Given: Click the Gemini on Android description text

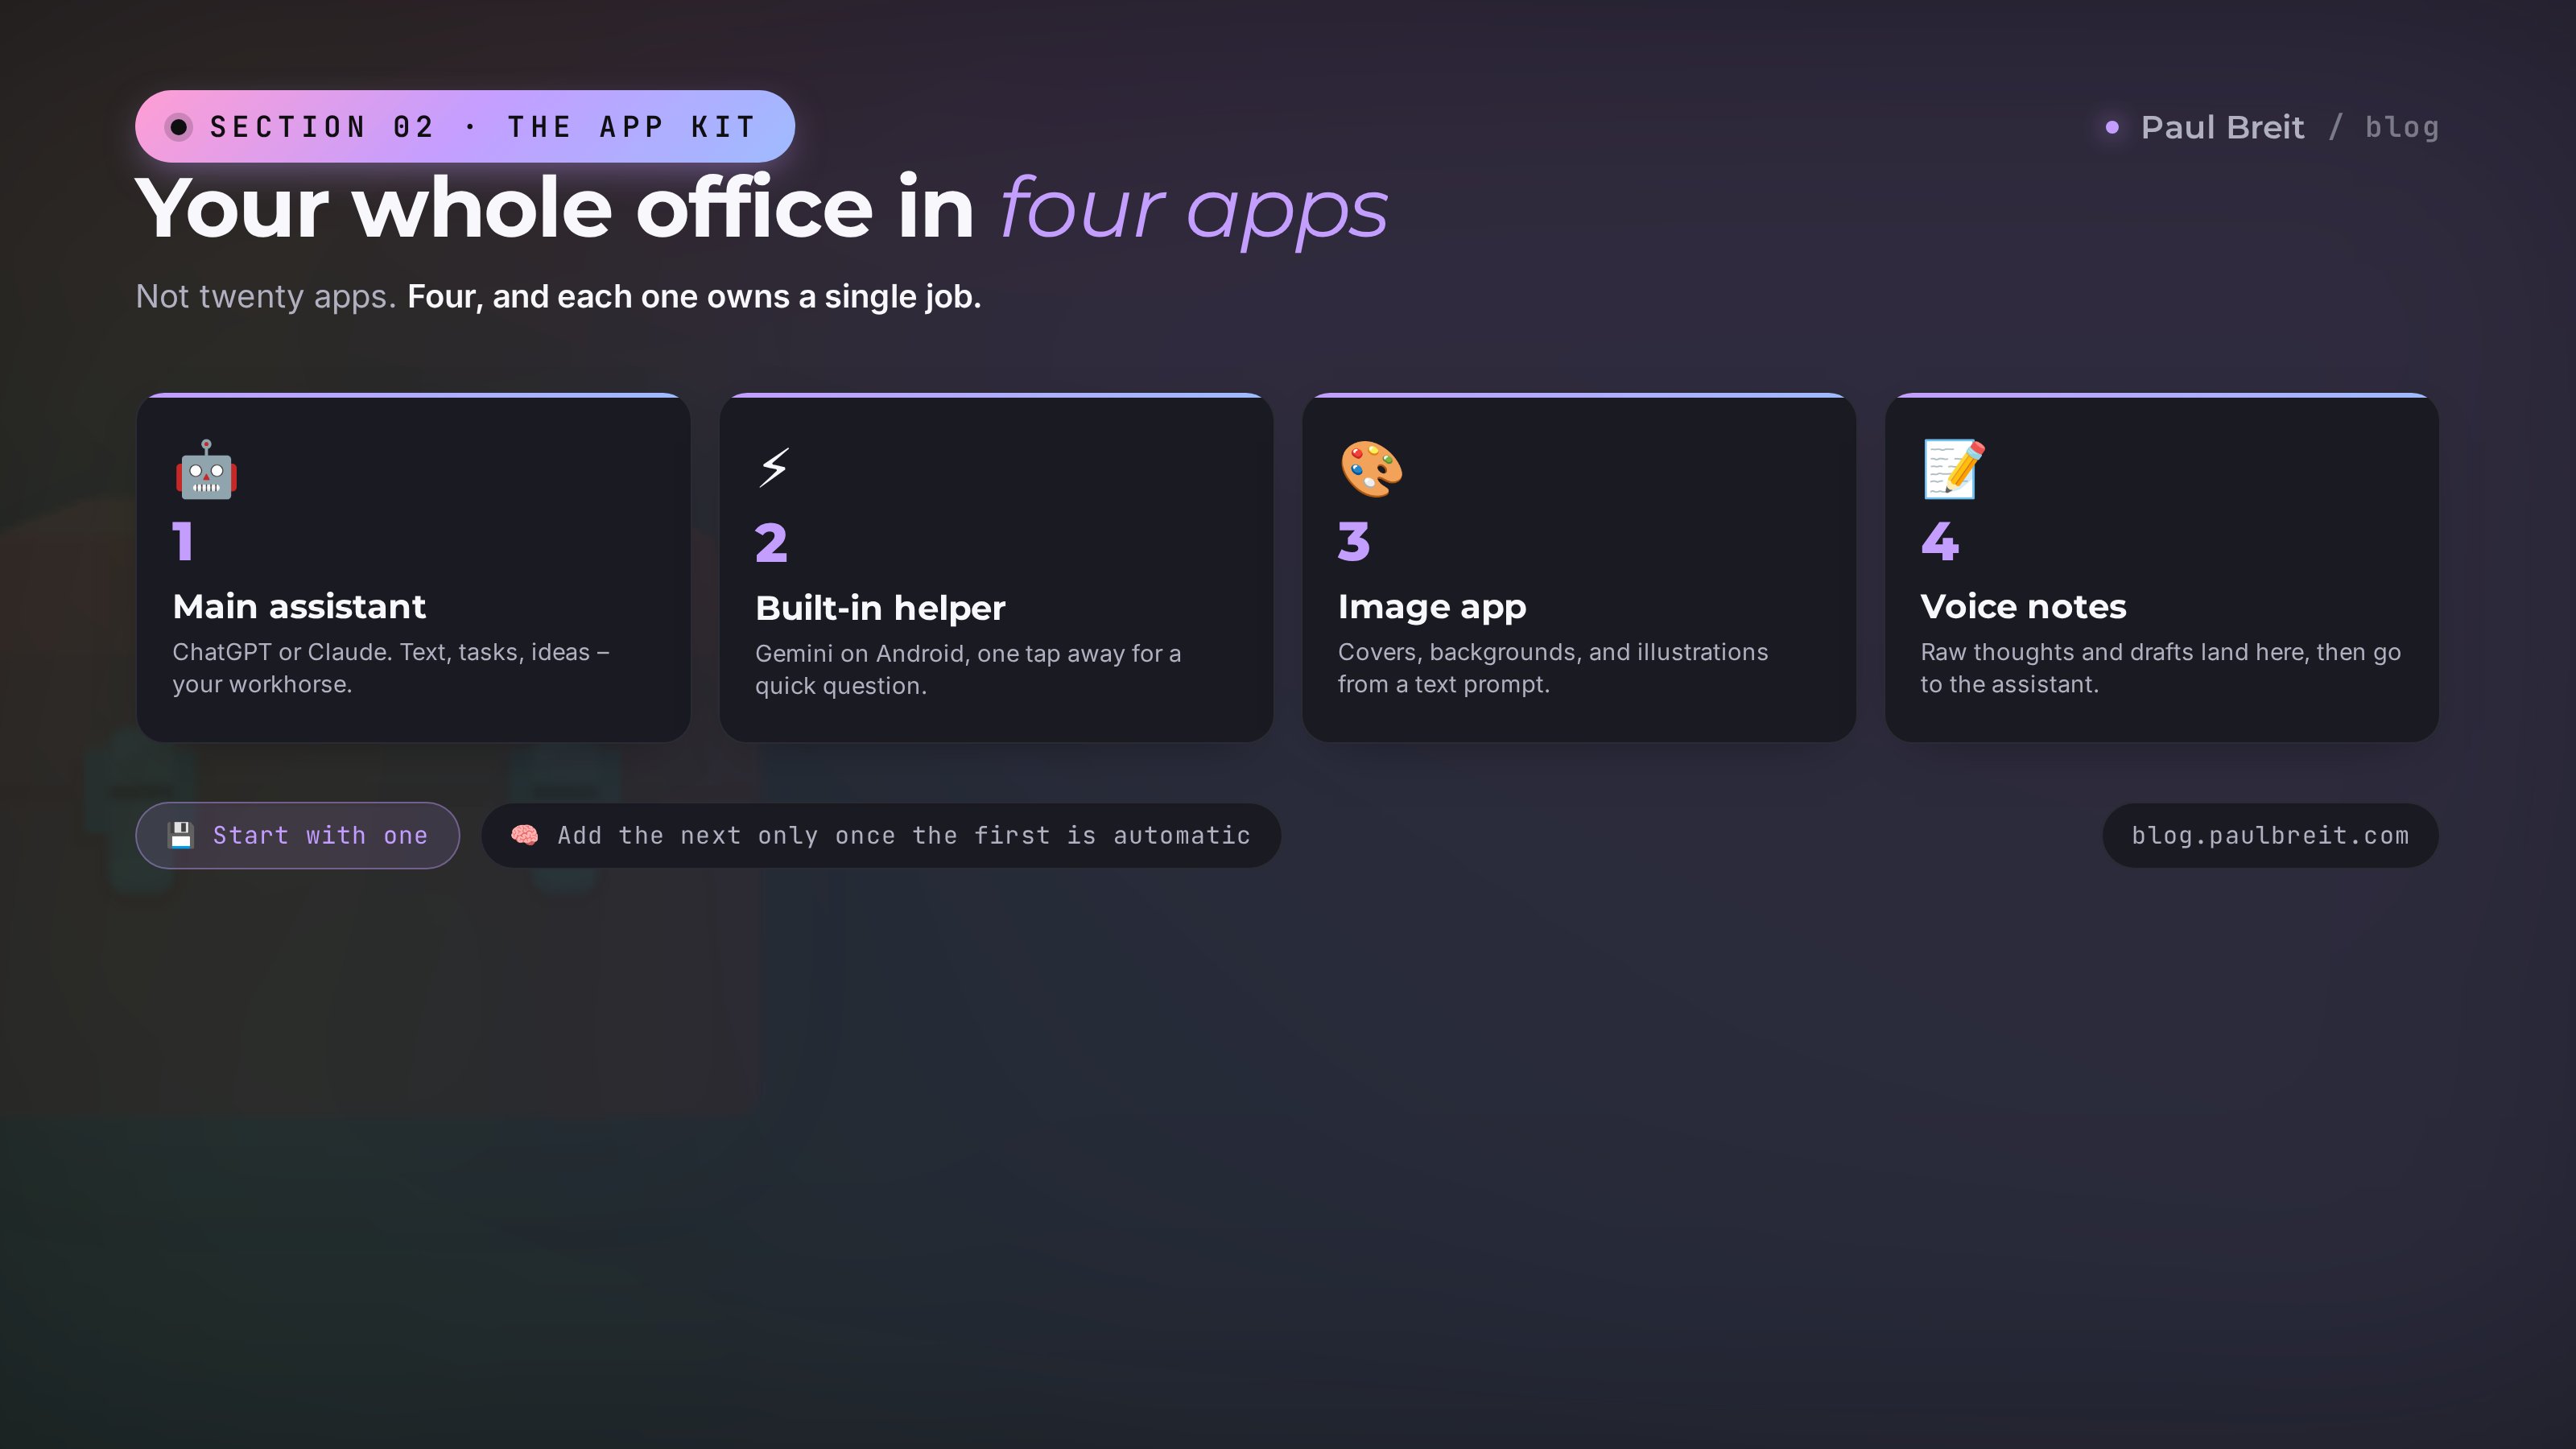Looking at the screenshot, I should click(x=968, y=669).
